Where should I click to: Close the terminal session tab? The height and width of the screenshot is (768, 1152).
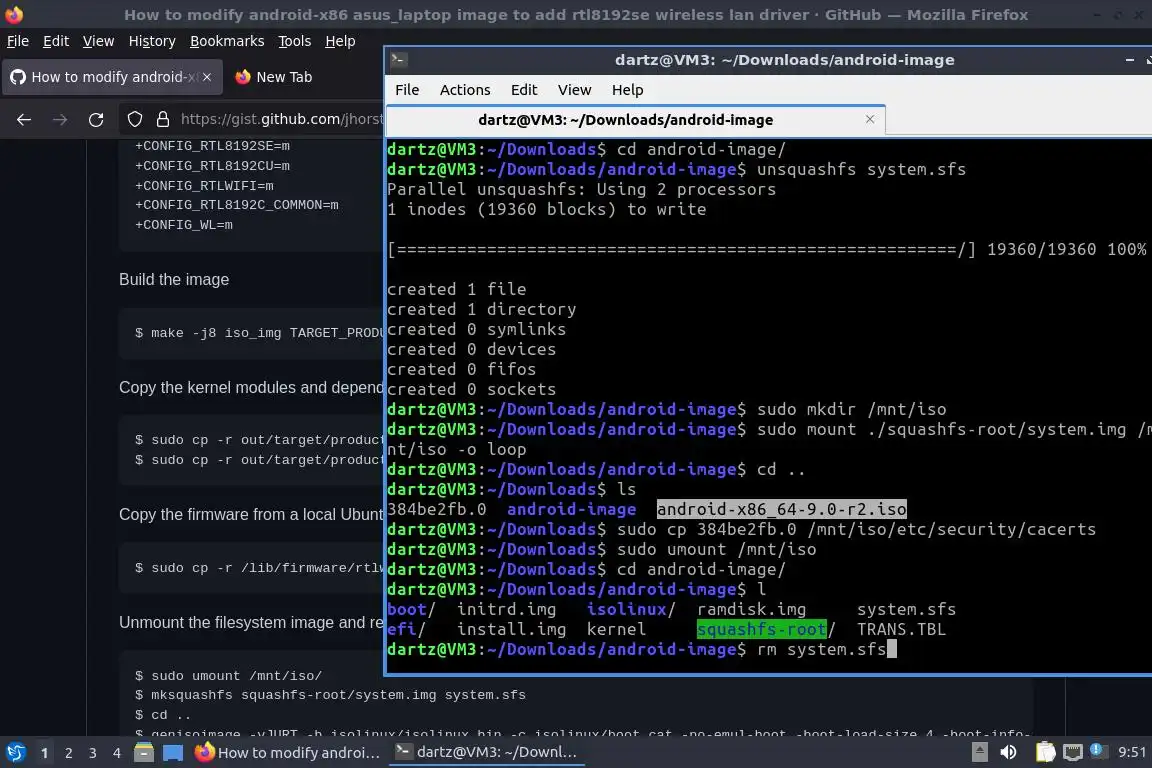pyautogui.click(x=870, y=119)
